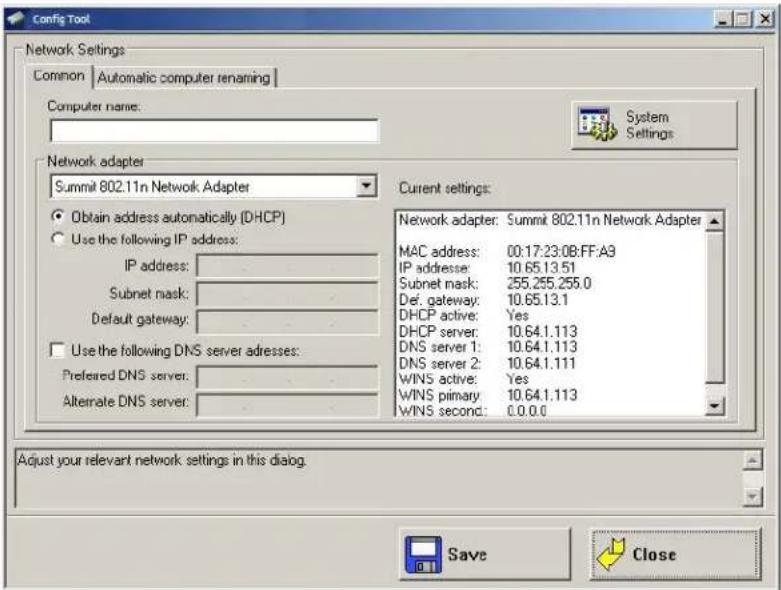Click the System Settings control panel icon
The height and width of the screenshot is (590, 781).
coord(597,124)
